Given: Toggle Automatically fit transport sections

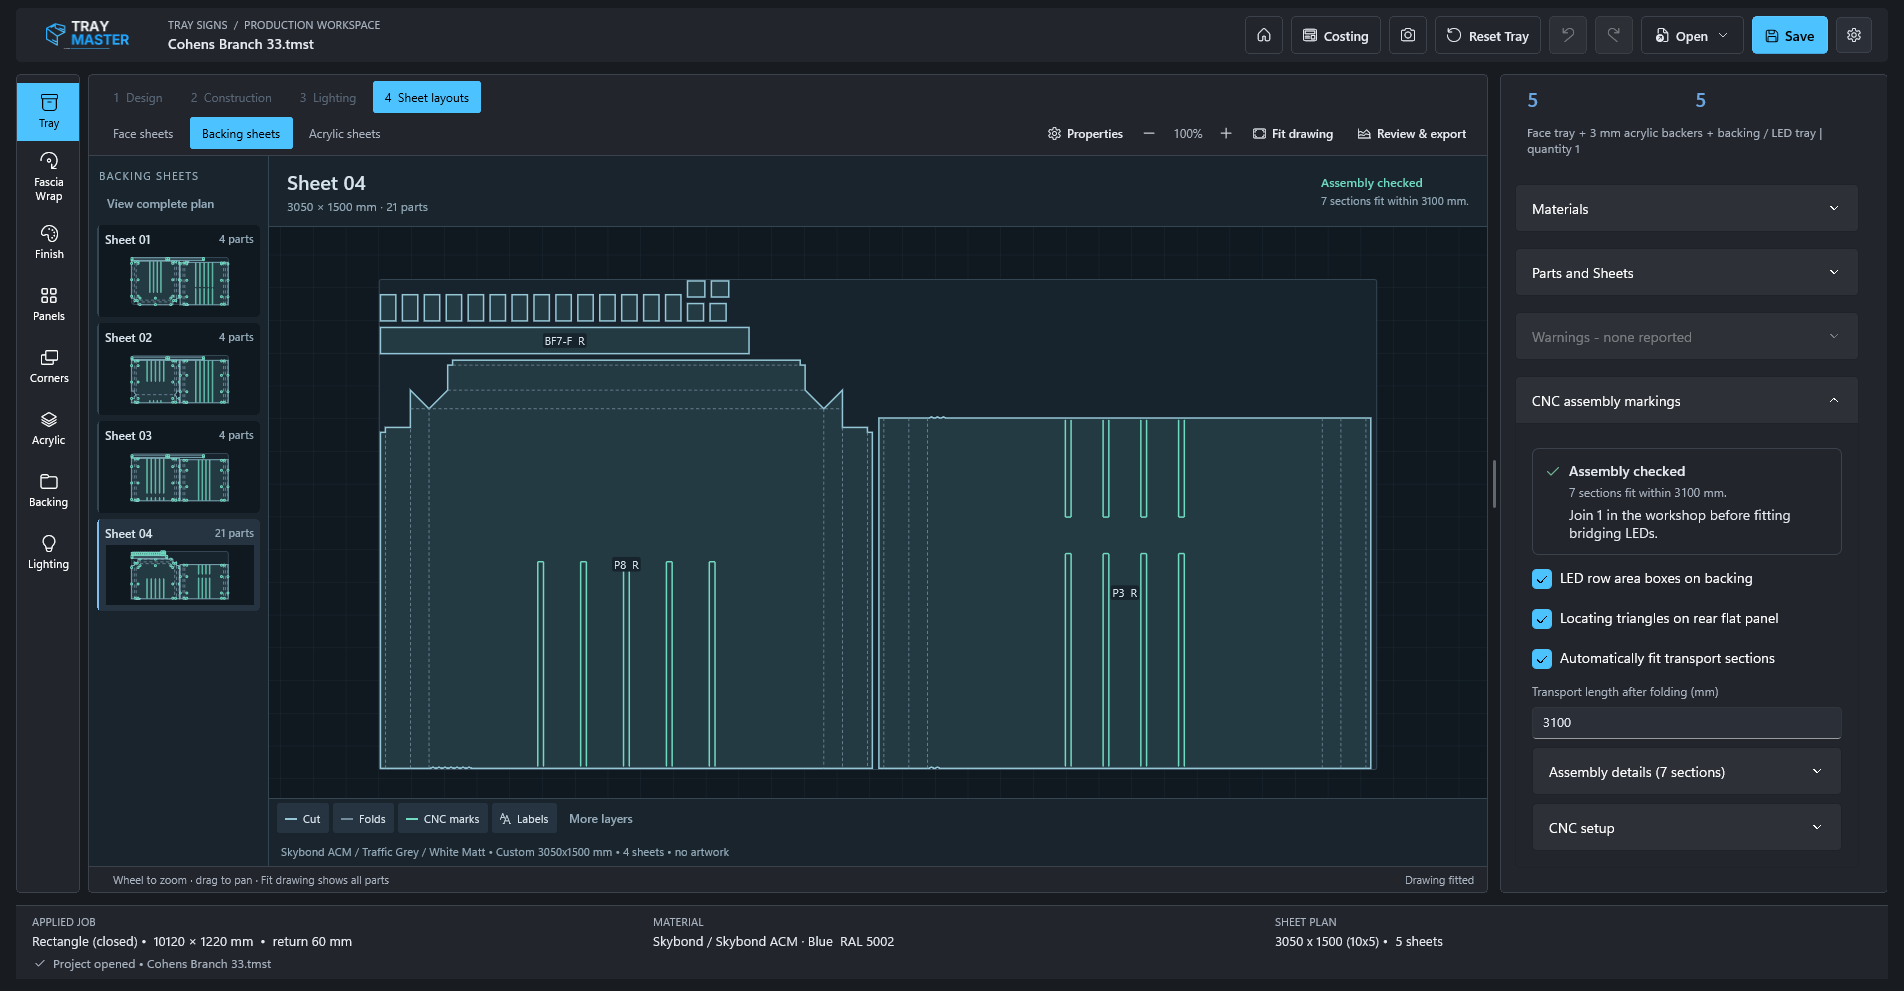Looking at the screenshot, I should pos(1542,659).
